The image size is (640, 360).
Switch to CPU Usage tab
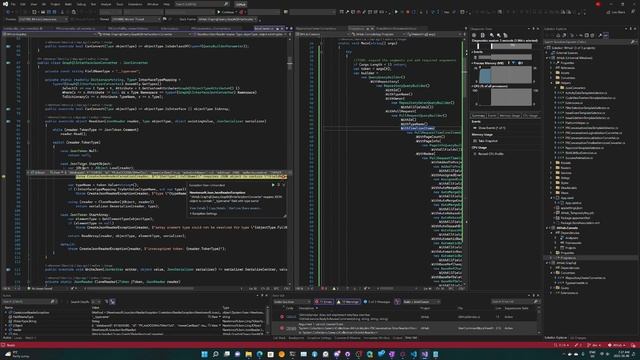tap(531, 116)
